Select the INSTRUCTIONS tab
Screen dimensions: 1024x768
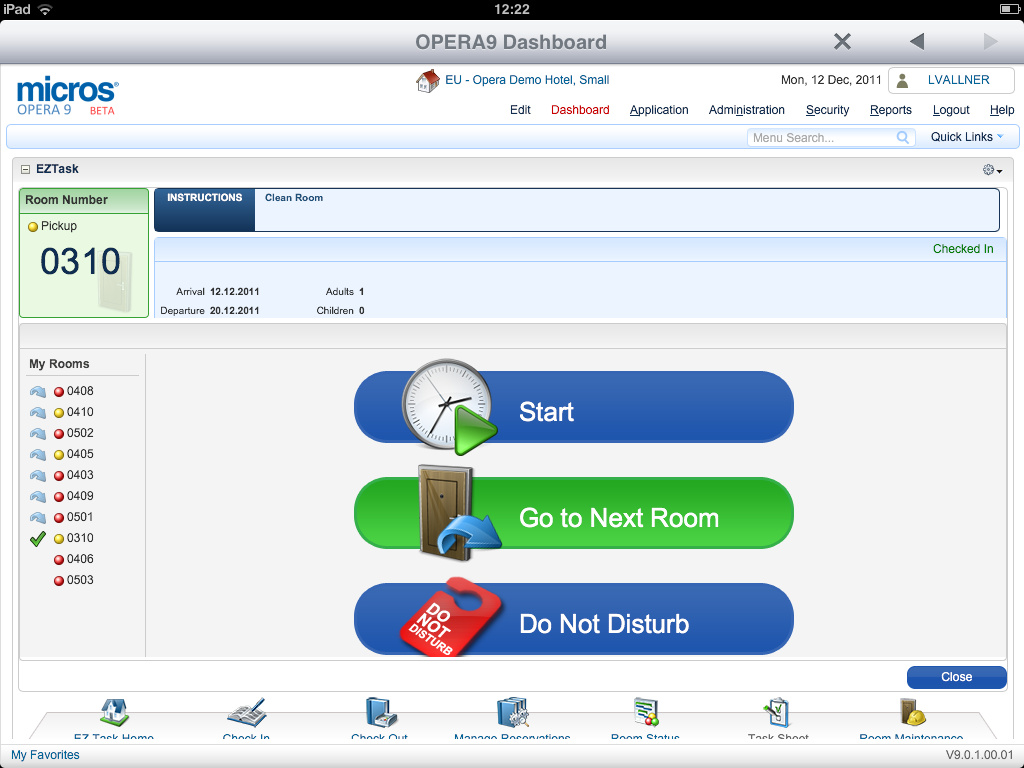click(204, 210)
